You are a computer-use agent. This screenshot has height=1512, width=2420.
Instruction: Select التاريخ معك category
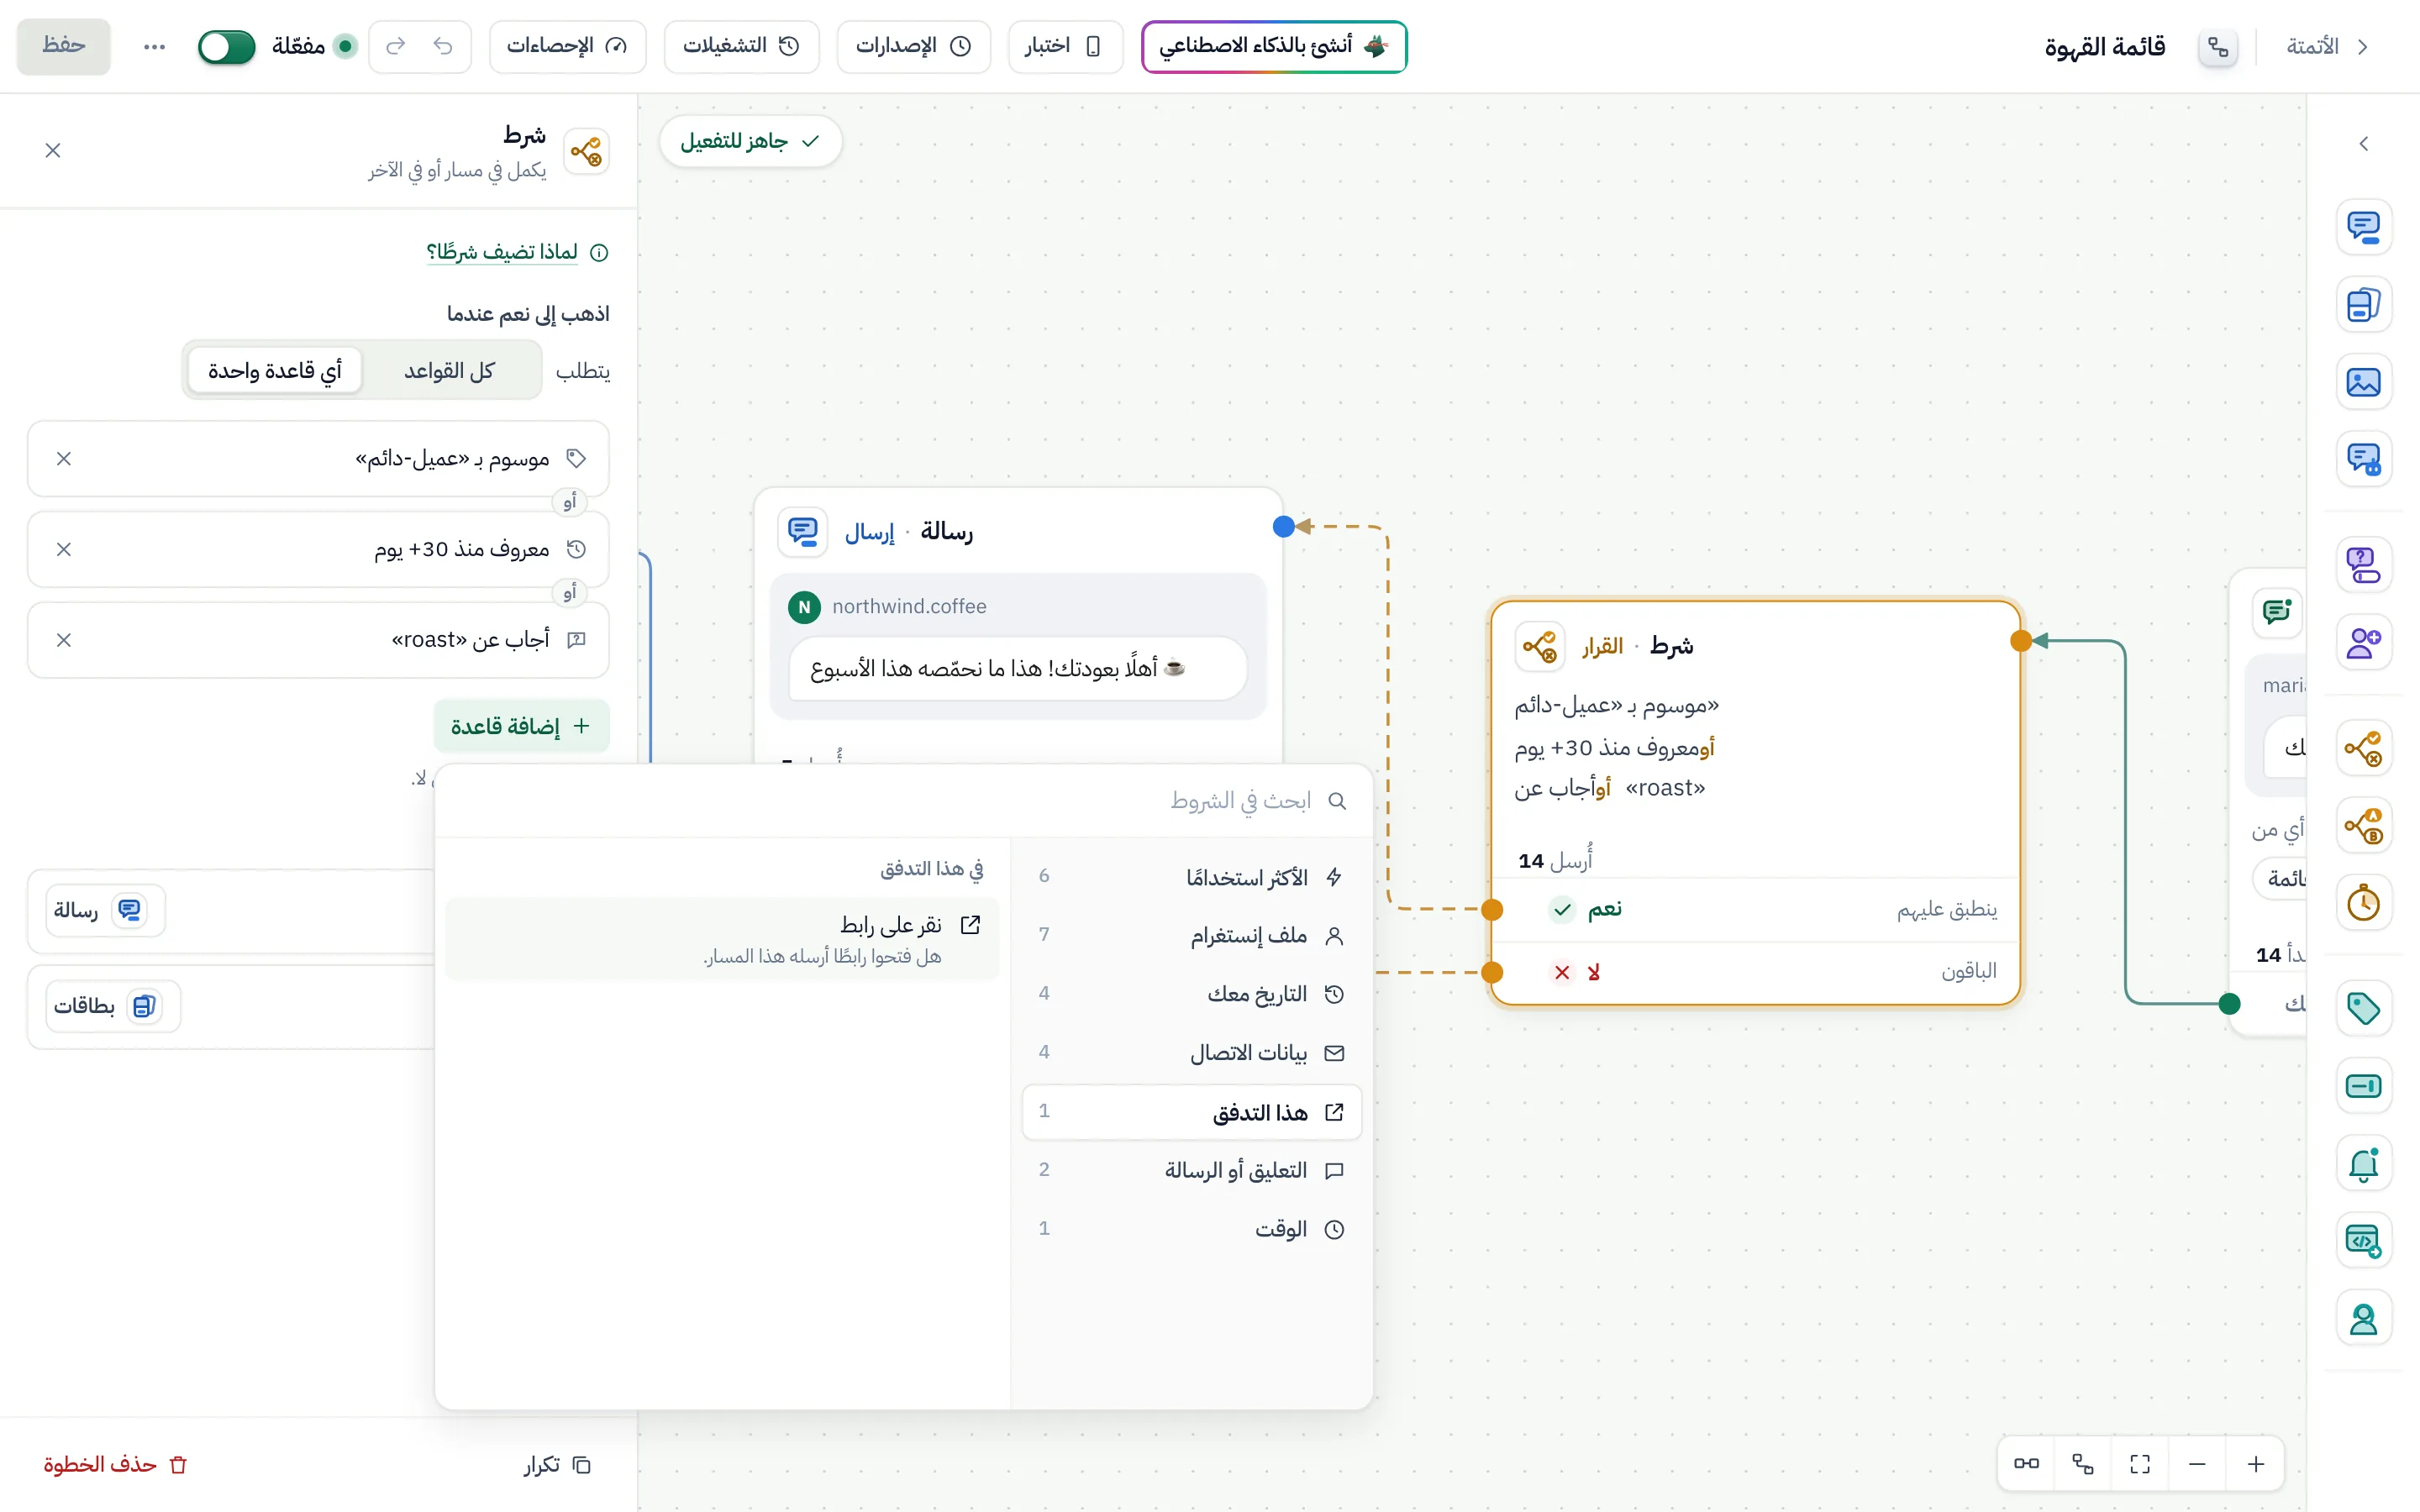[x=1191, y=994]
